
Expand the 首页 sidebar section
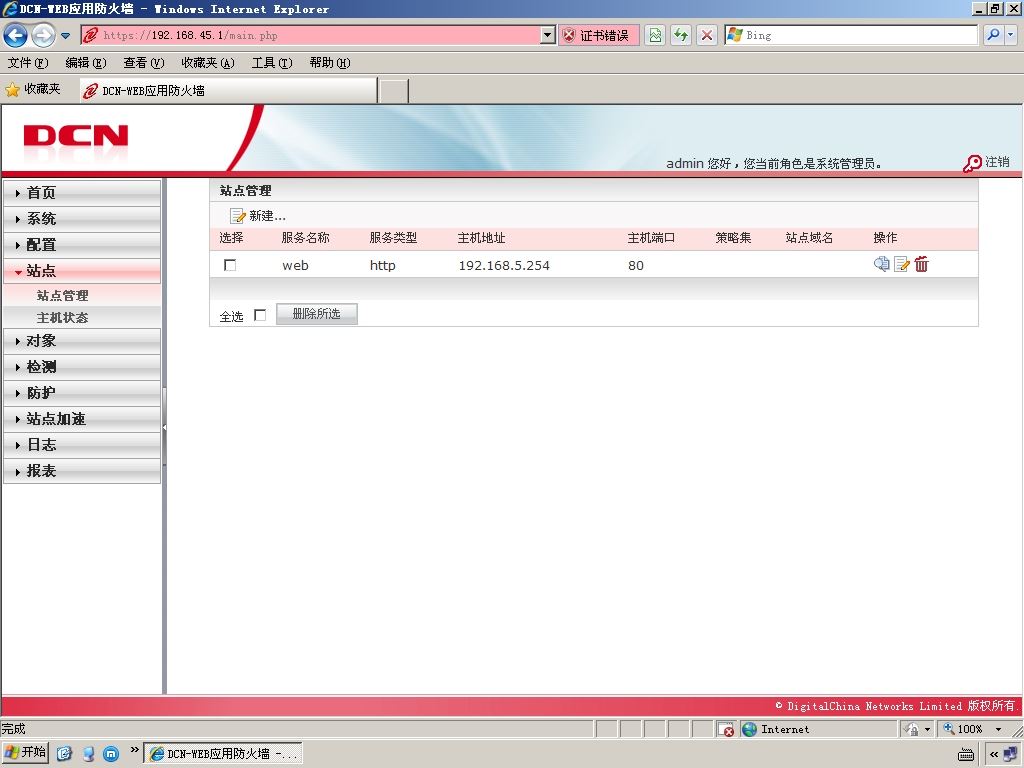[x=82, y=193]
